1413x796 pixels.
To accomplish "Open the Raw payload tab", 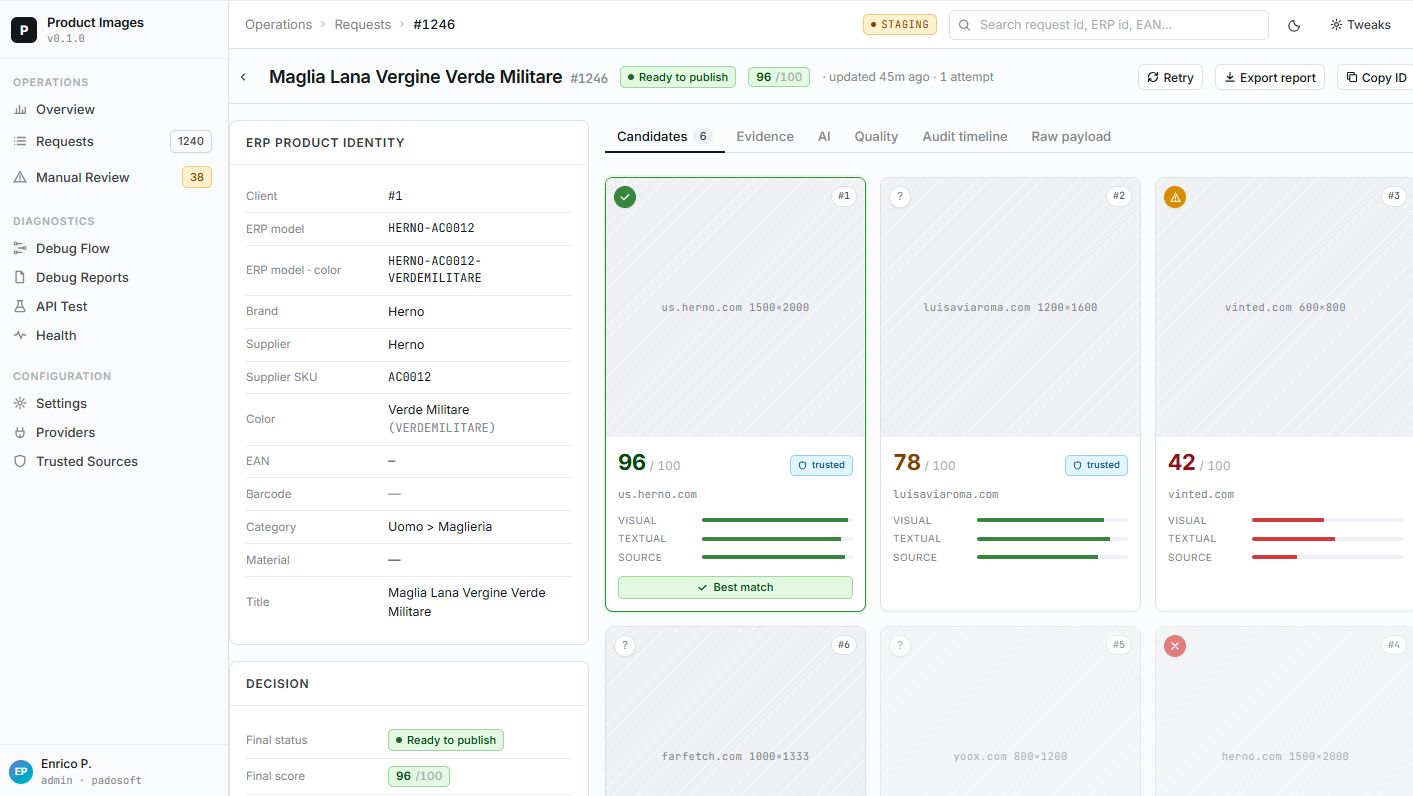I will pyautogui.click(x=1071, y=137).
